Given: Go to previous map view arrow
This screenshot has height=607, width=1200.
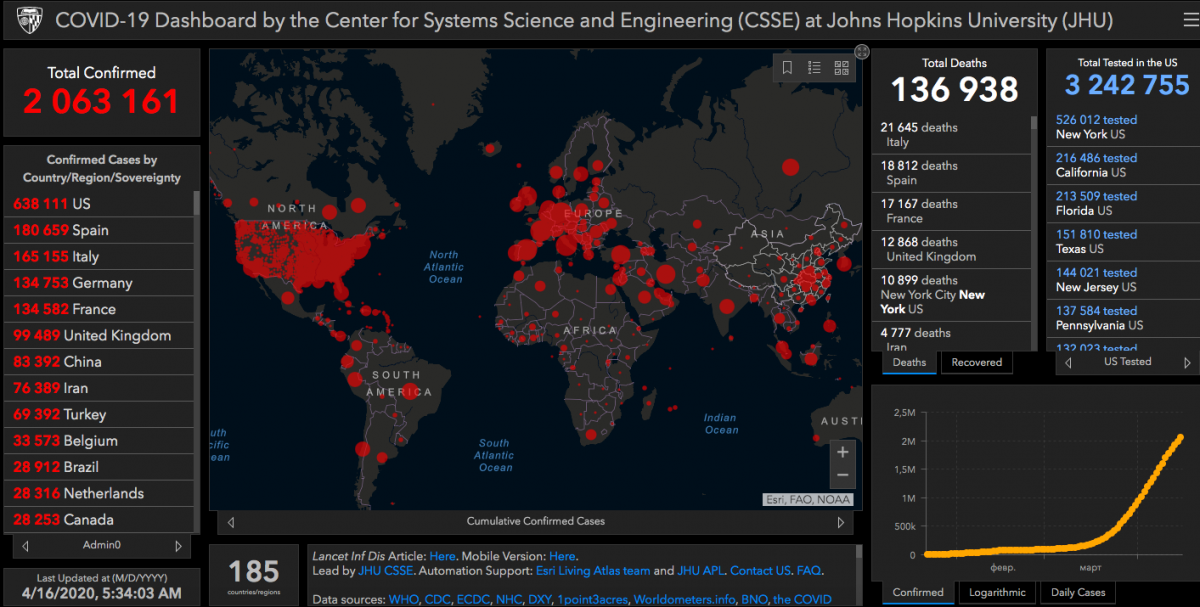Looking at the screenshot, I should tap(231, 522).
